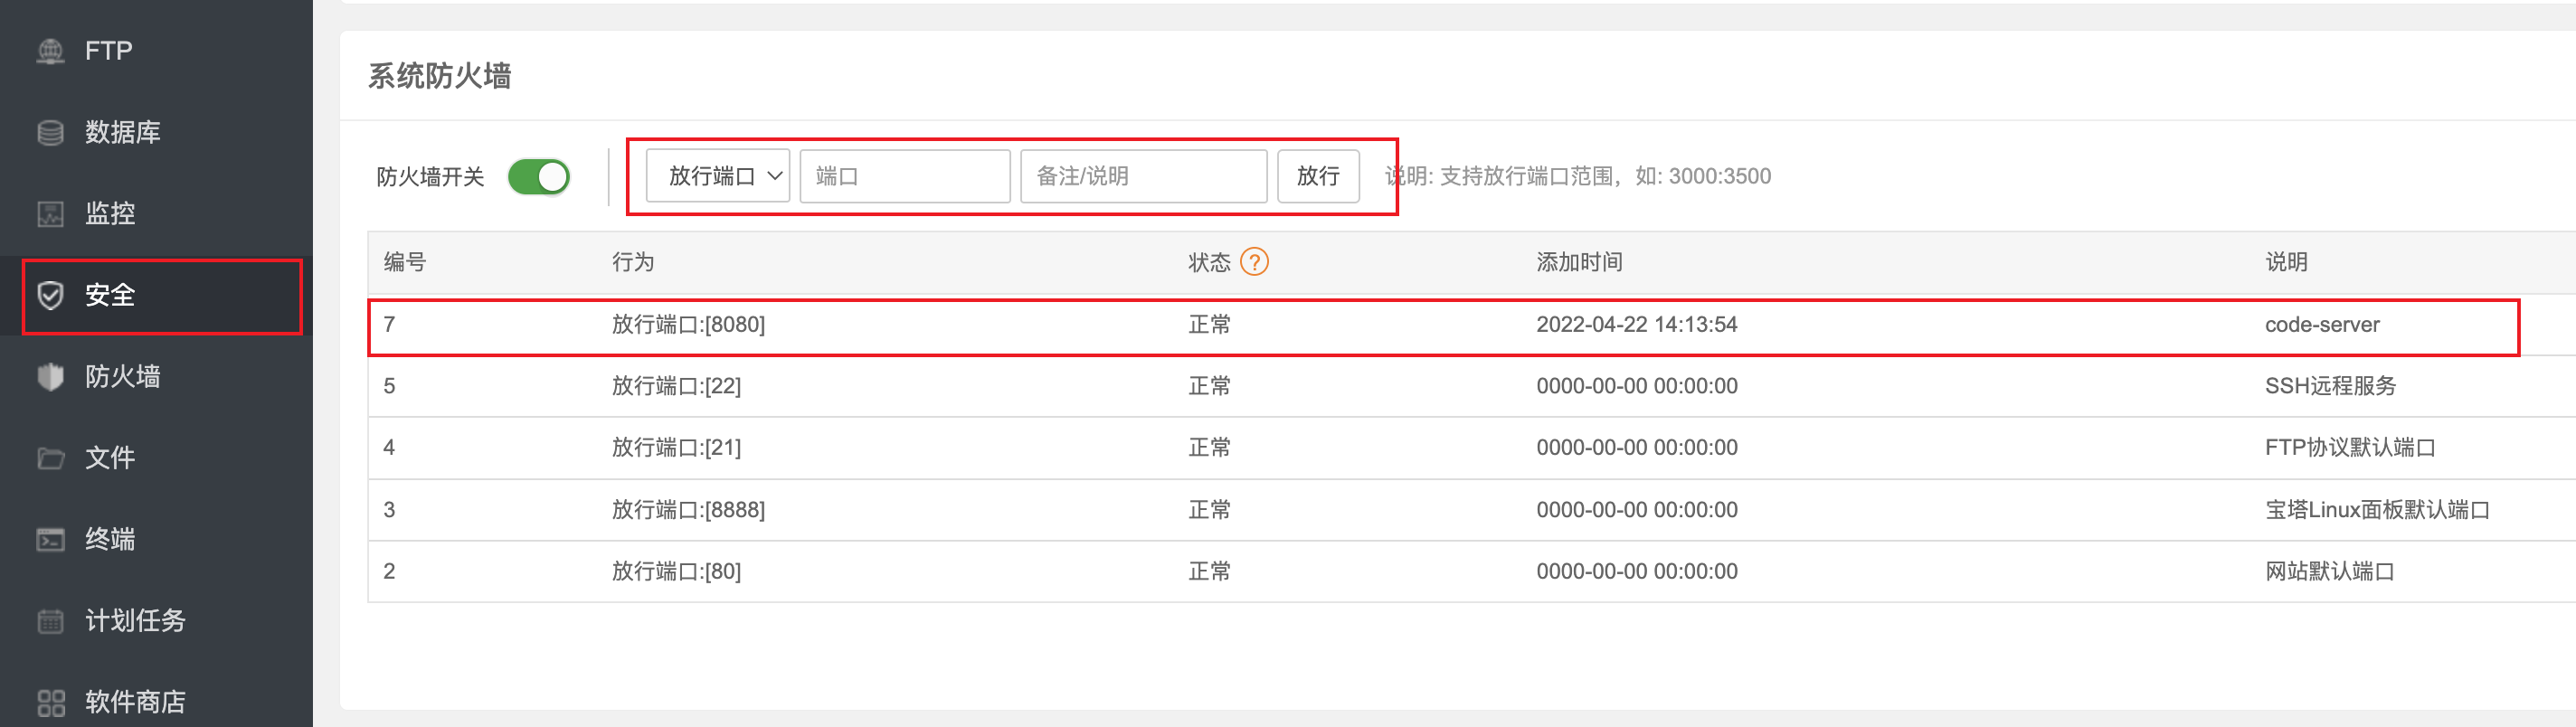This screenshot has width=2576, height=727.
Task: Click the monitor chart icon beside 监控
Action: 50,213
